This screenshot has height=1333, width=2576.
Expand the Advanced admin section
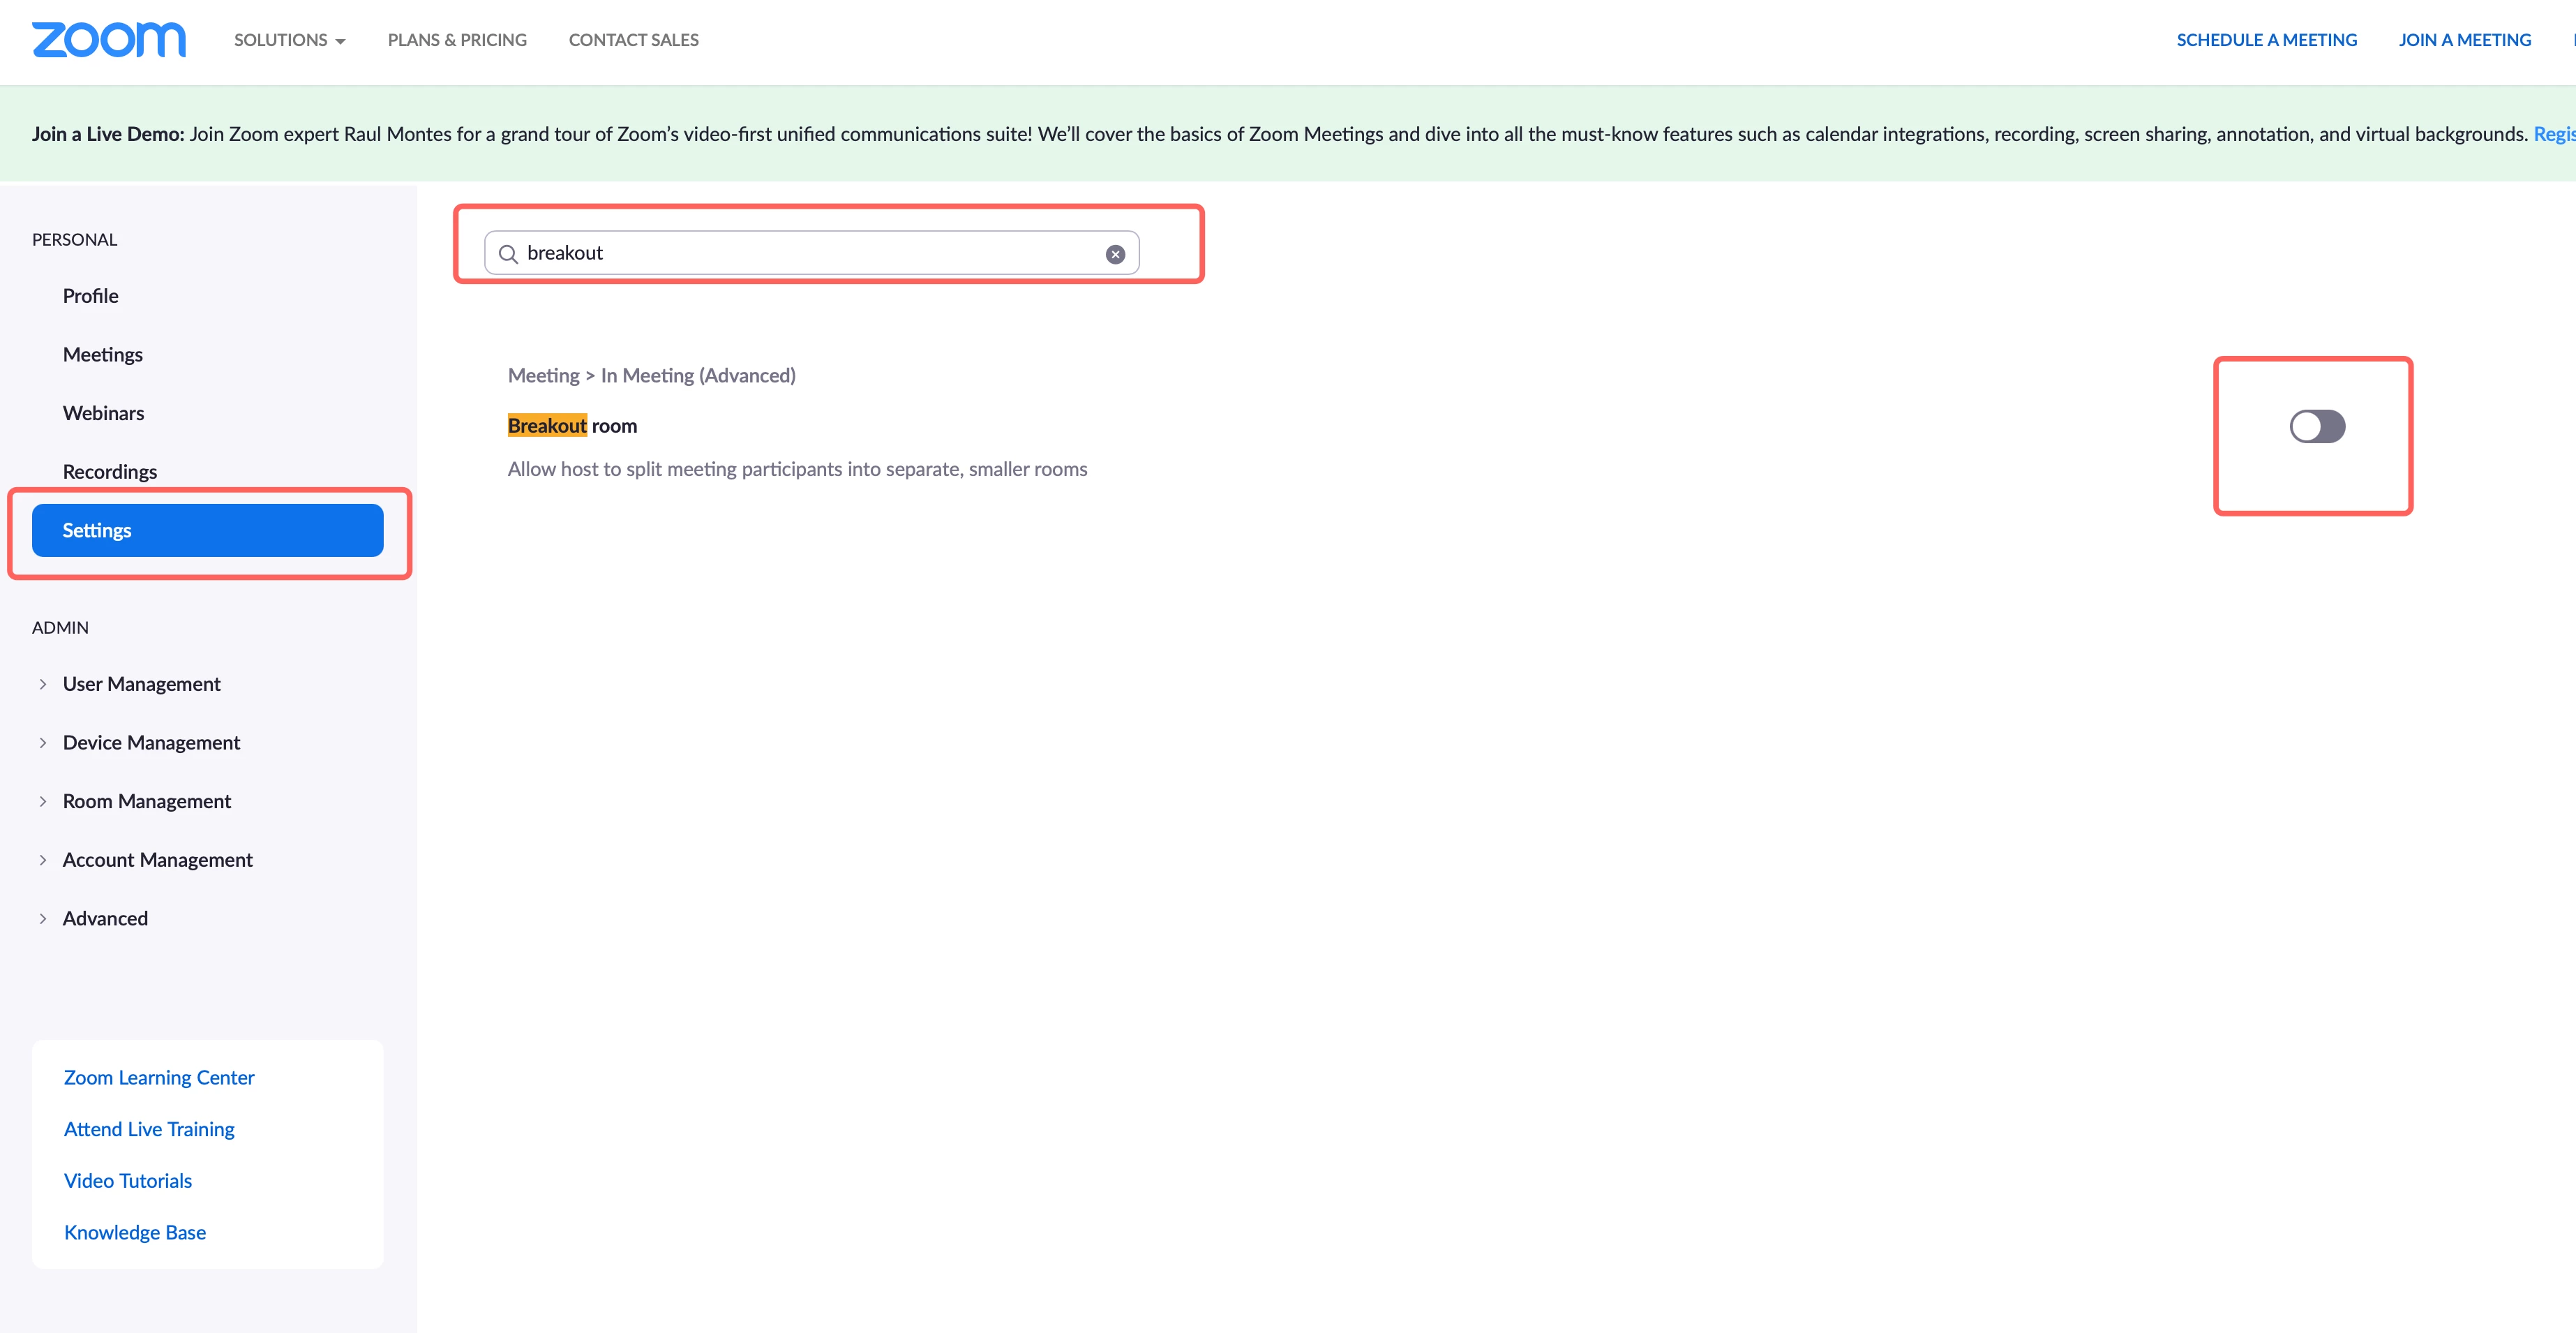105,919
